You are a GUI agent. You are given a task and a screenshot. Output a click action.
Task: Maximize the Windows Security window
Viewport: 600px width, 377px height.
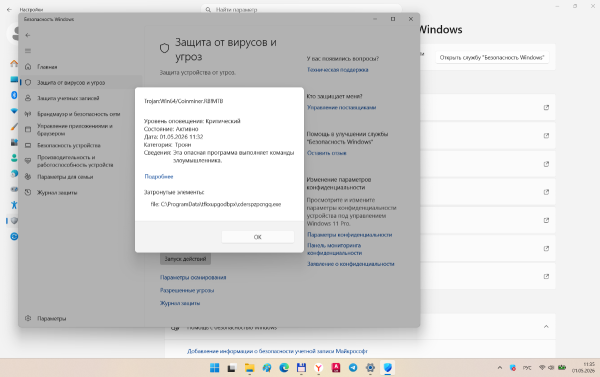pyautogui.click(x=393, y=19)
